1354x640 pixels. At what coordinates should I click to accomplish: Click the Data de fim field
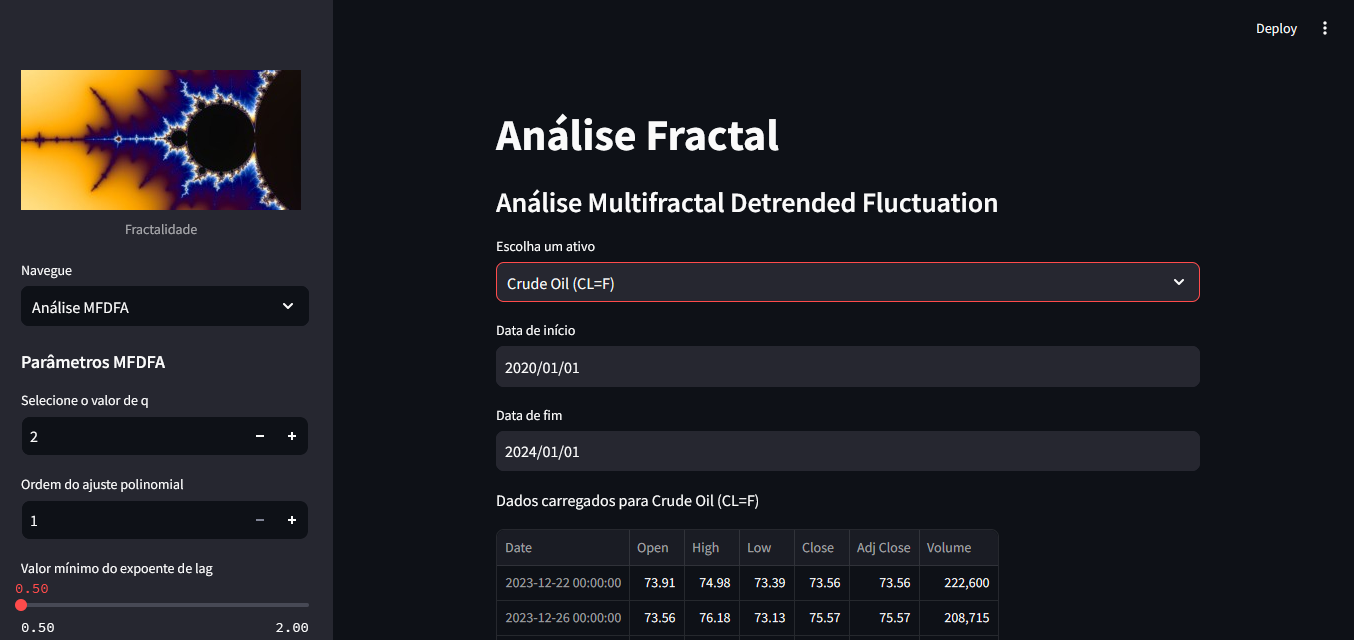(x=847, y=452)
